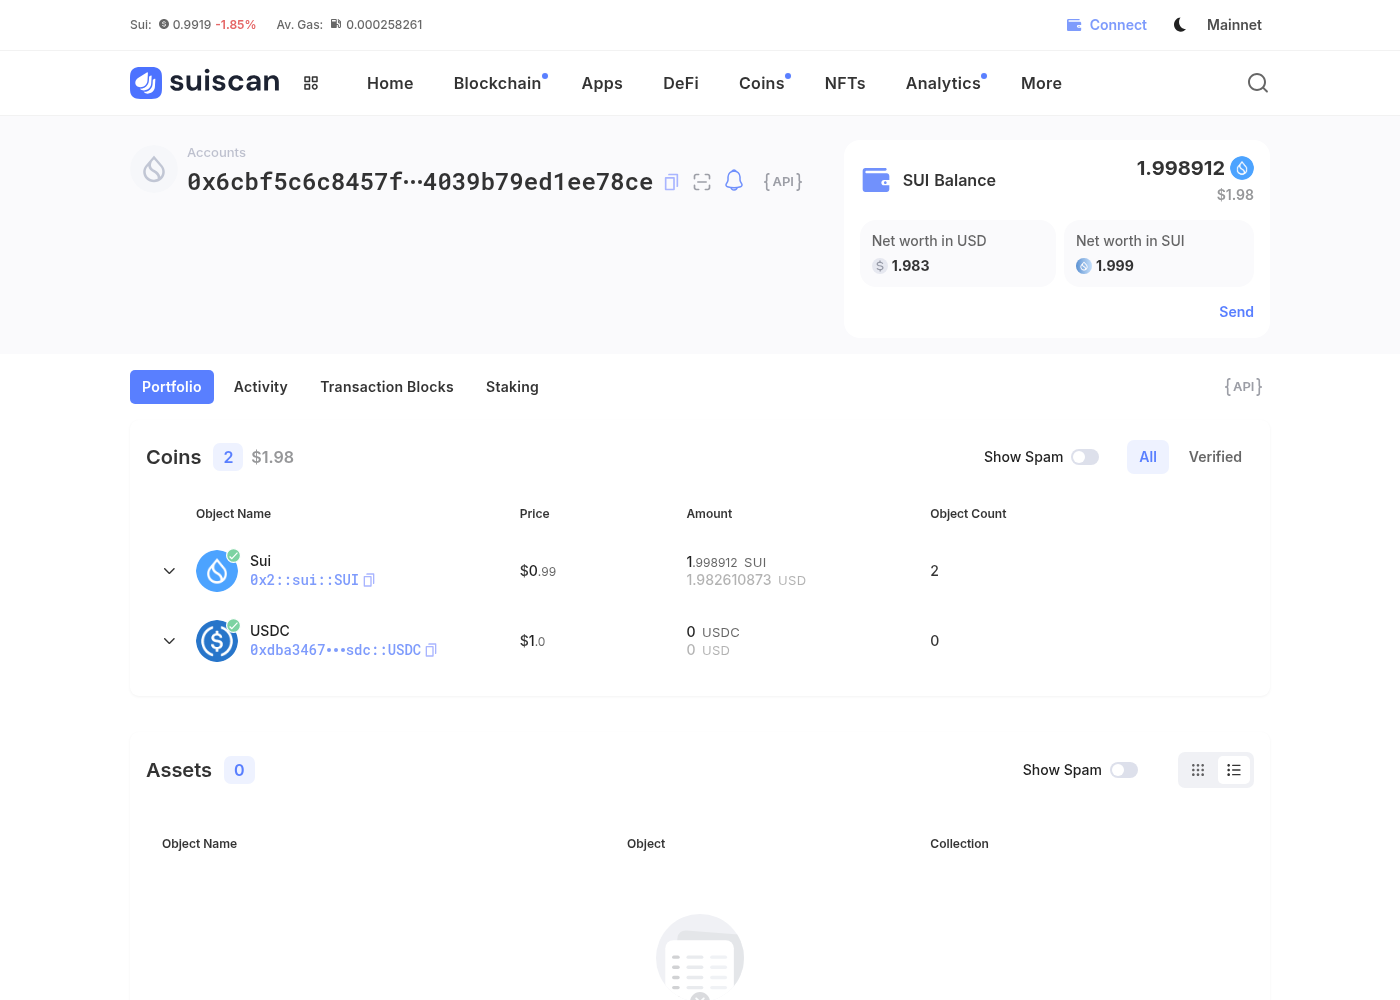Open the apps grid icon beside suiscan
The width and height of the screenshot is (1400, 1000).
[311, 83]
